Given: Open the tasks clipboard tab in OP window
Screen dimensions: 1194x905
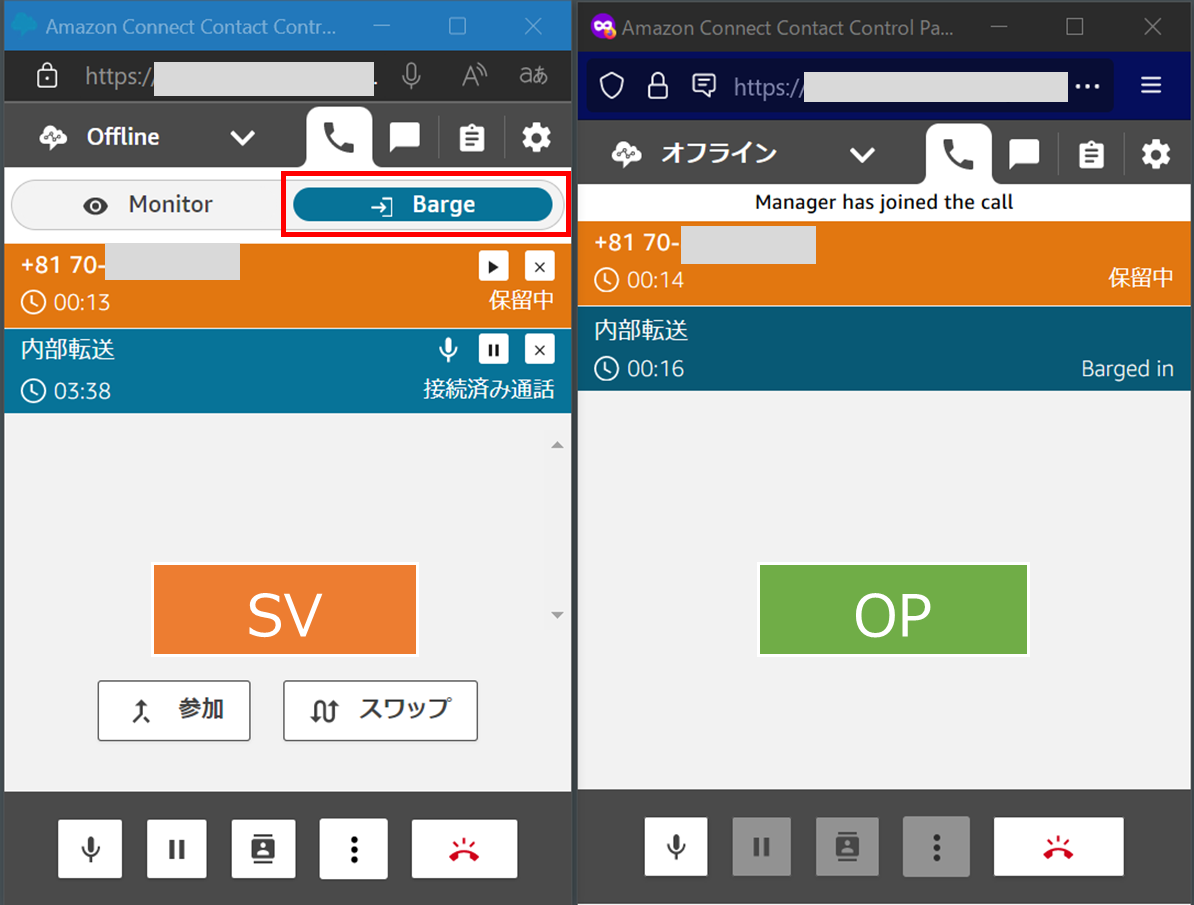Looking at the screenshot, I should click(1091, 155).
